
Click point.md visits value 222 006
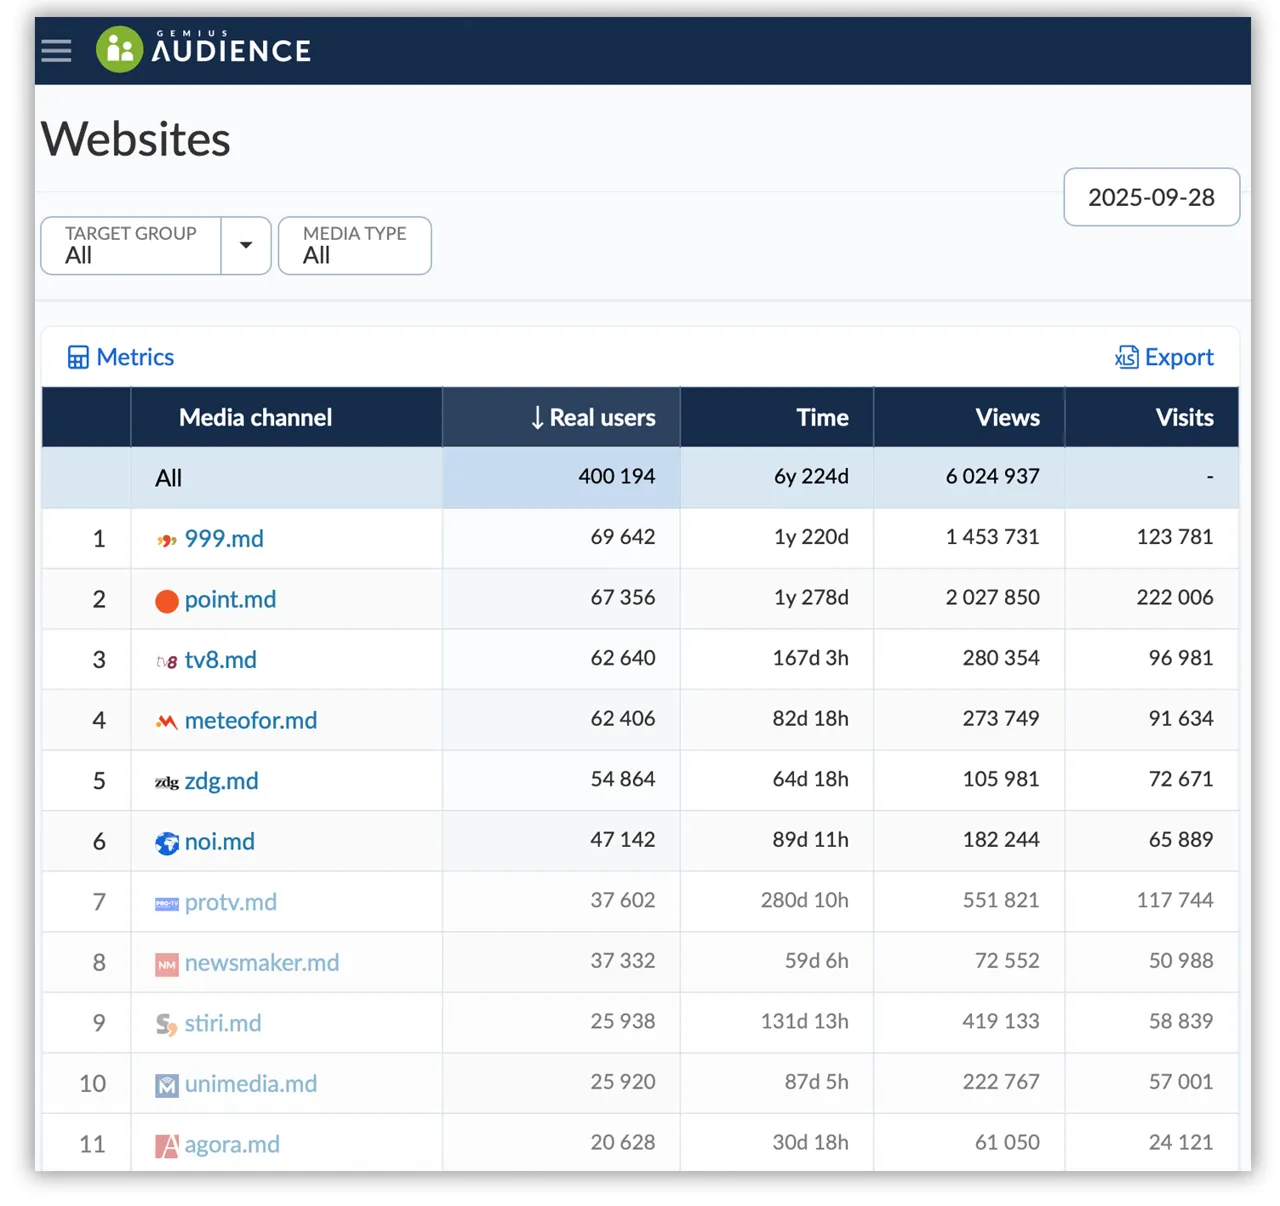pyautogui.click(x=1175, y=597)
